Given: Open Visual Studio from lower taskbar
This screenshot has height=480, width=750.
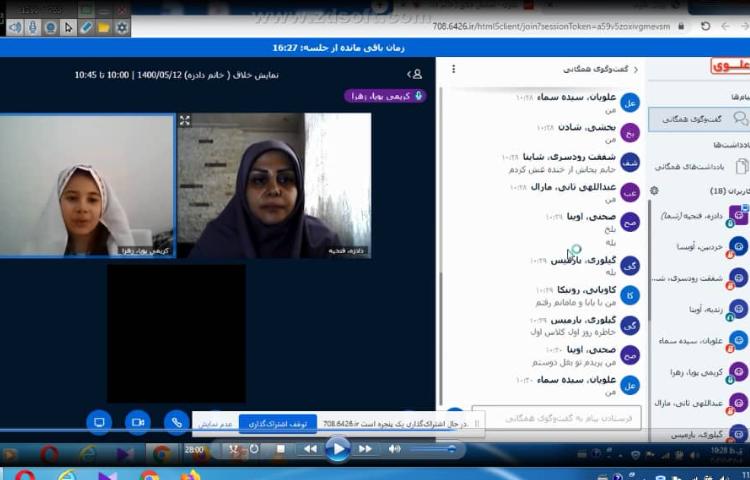Looking at the screenshot, I should click(x=108, y=476).
